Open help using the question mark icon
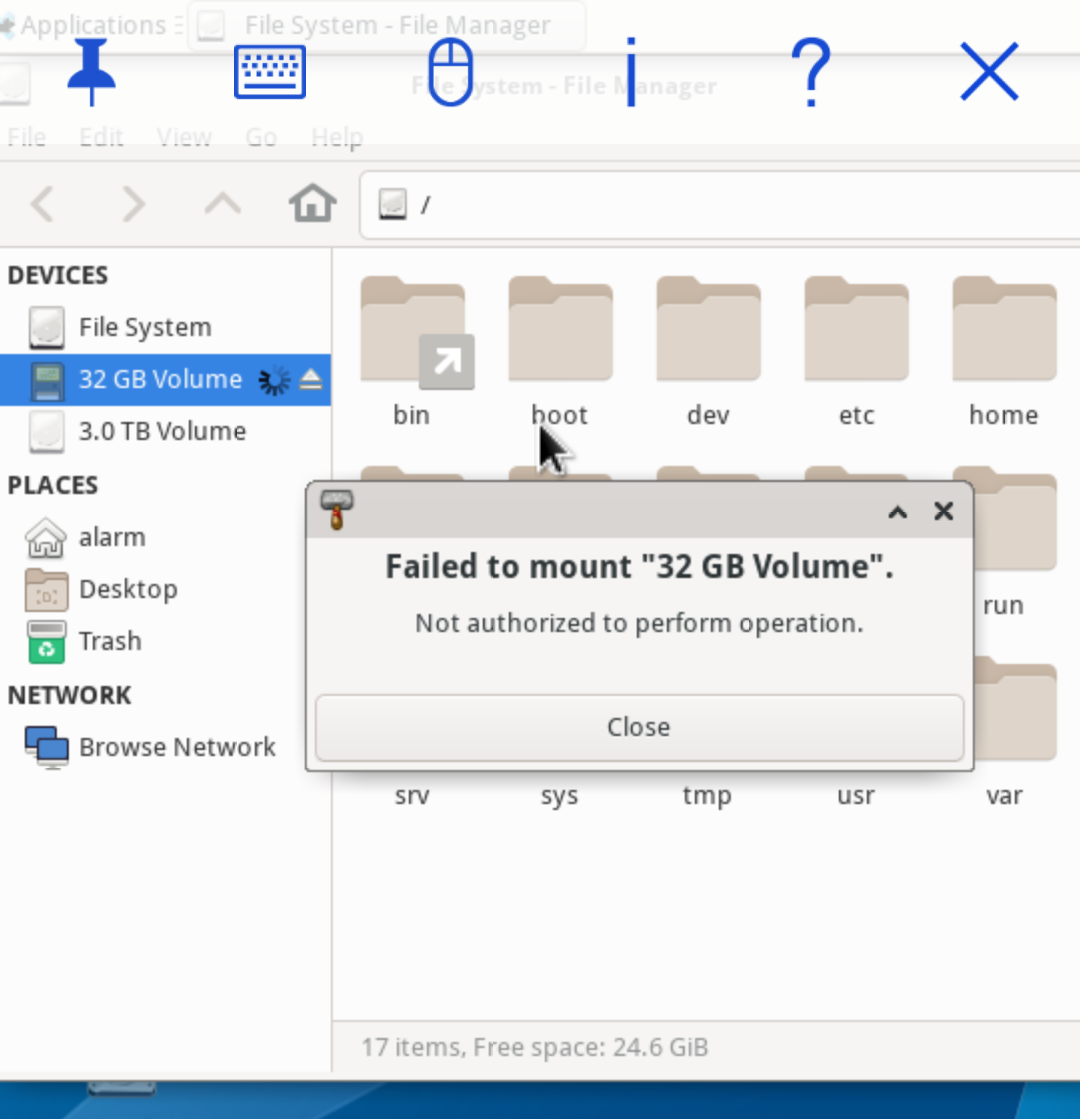This screenshot has width=1080, height=1119. (x=810, y=72)
